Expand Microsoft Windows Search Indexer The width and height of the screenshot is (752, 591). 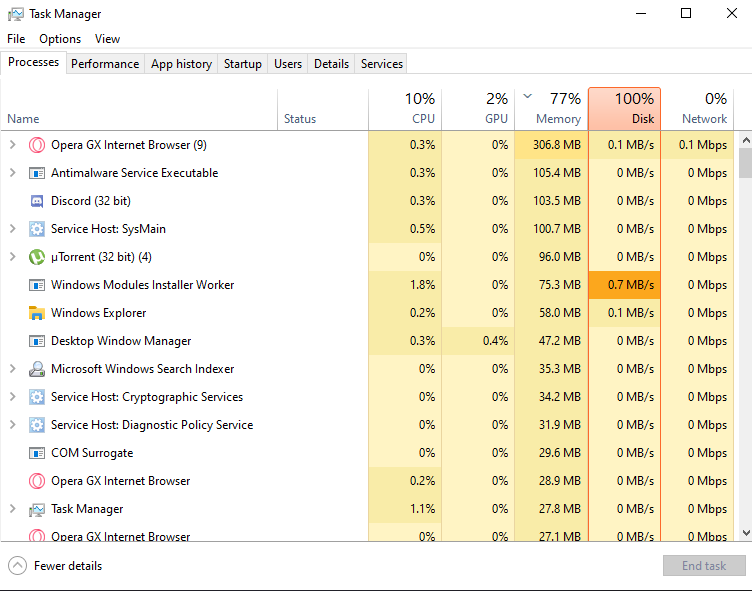pos(13,369)
